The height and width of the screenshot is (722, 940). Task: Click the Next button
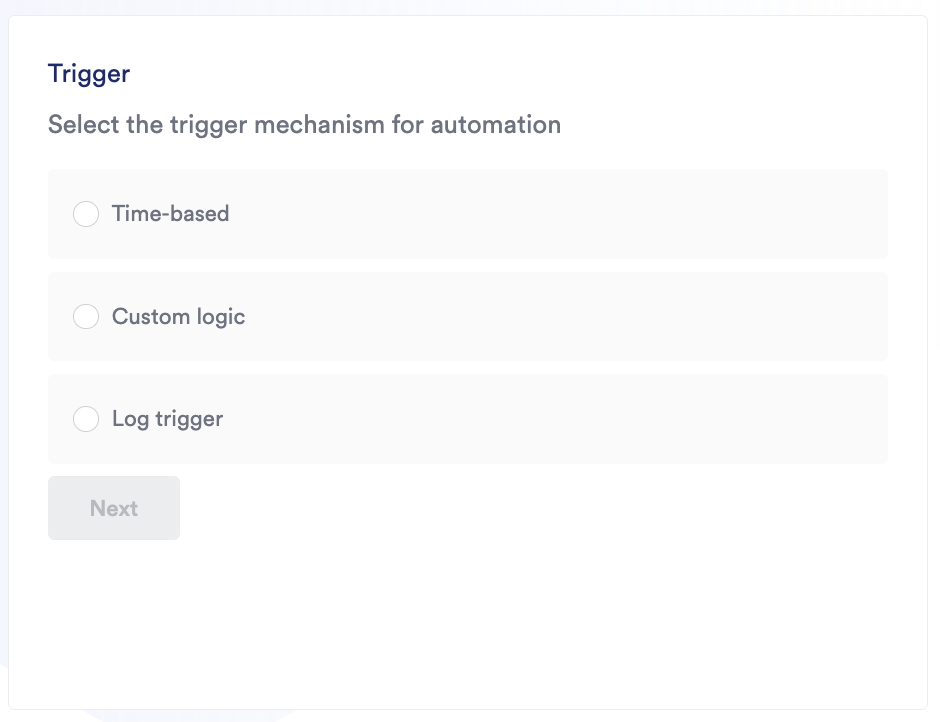coord(114,508)
